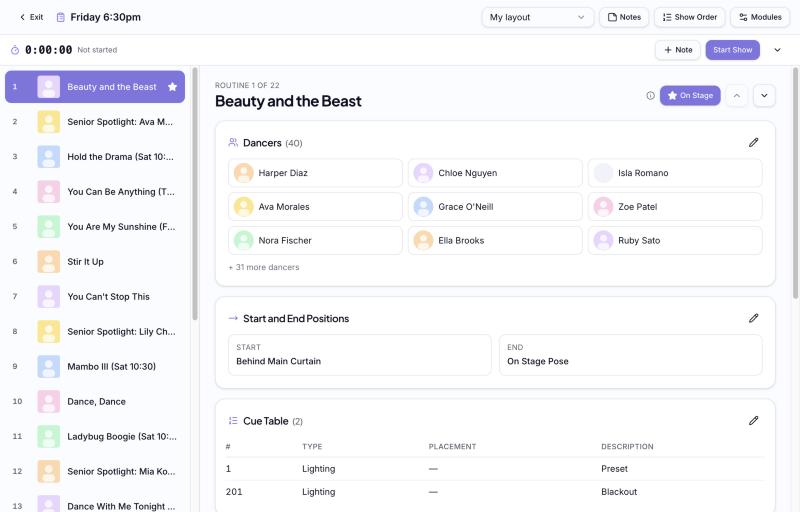Select routine 6 Stir It Up
Viewport: 800px width, 512px height.
(95, 262)
